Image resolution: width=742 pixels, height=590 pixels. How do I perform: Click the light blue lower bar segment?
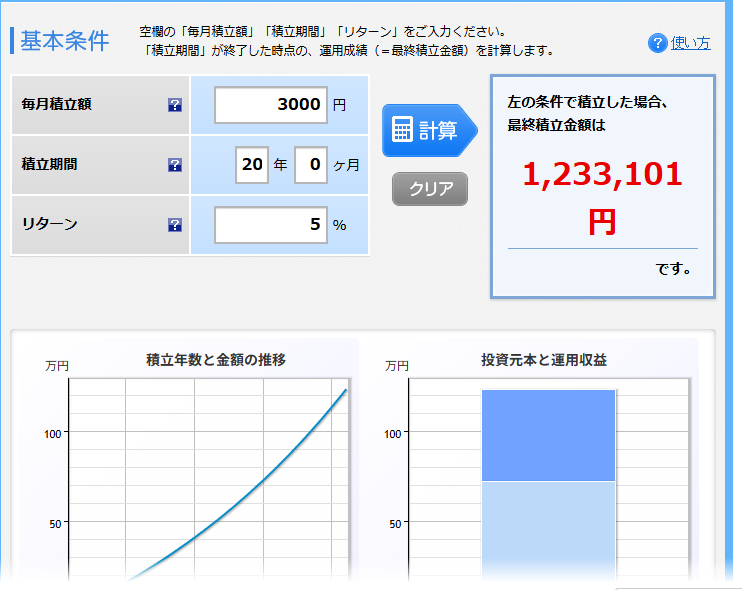(548, 528)
